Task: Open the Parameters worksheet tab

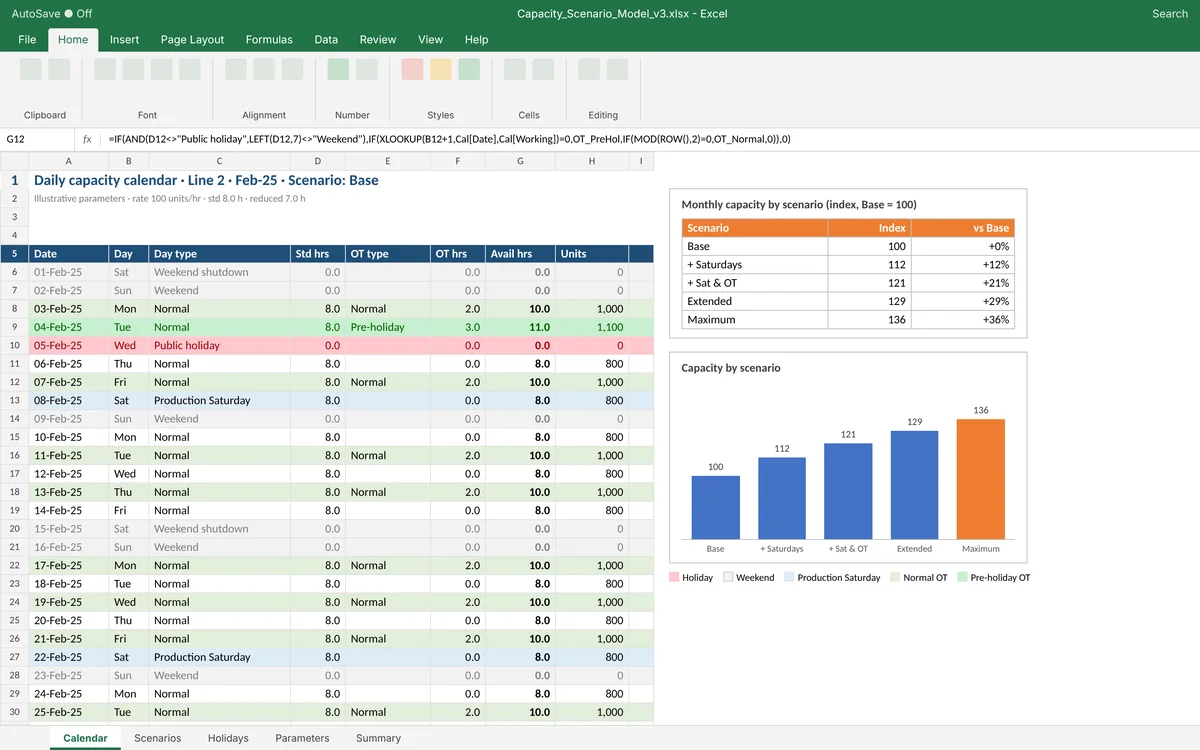Action: [x=302, y=738]
